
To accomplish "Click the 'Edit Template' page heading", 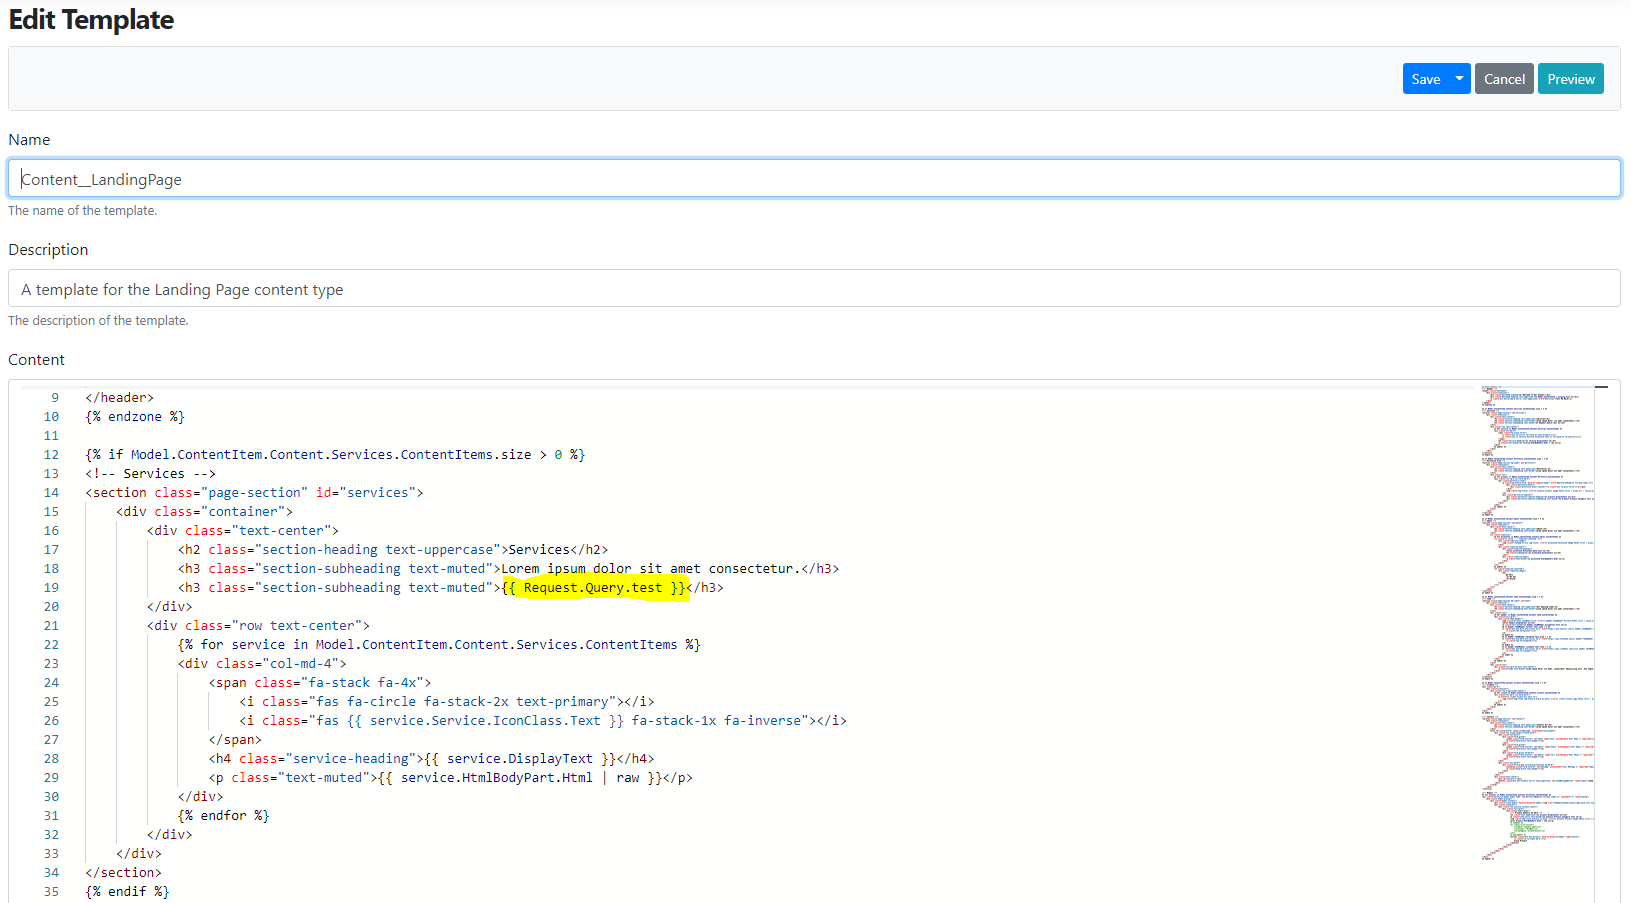I will pyautogui.click(x=91, y=20).
